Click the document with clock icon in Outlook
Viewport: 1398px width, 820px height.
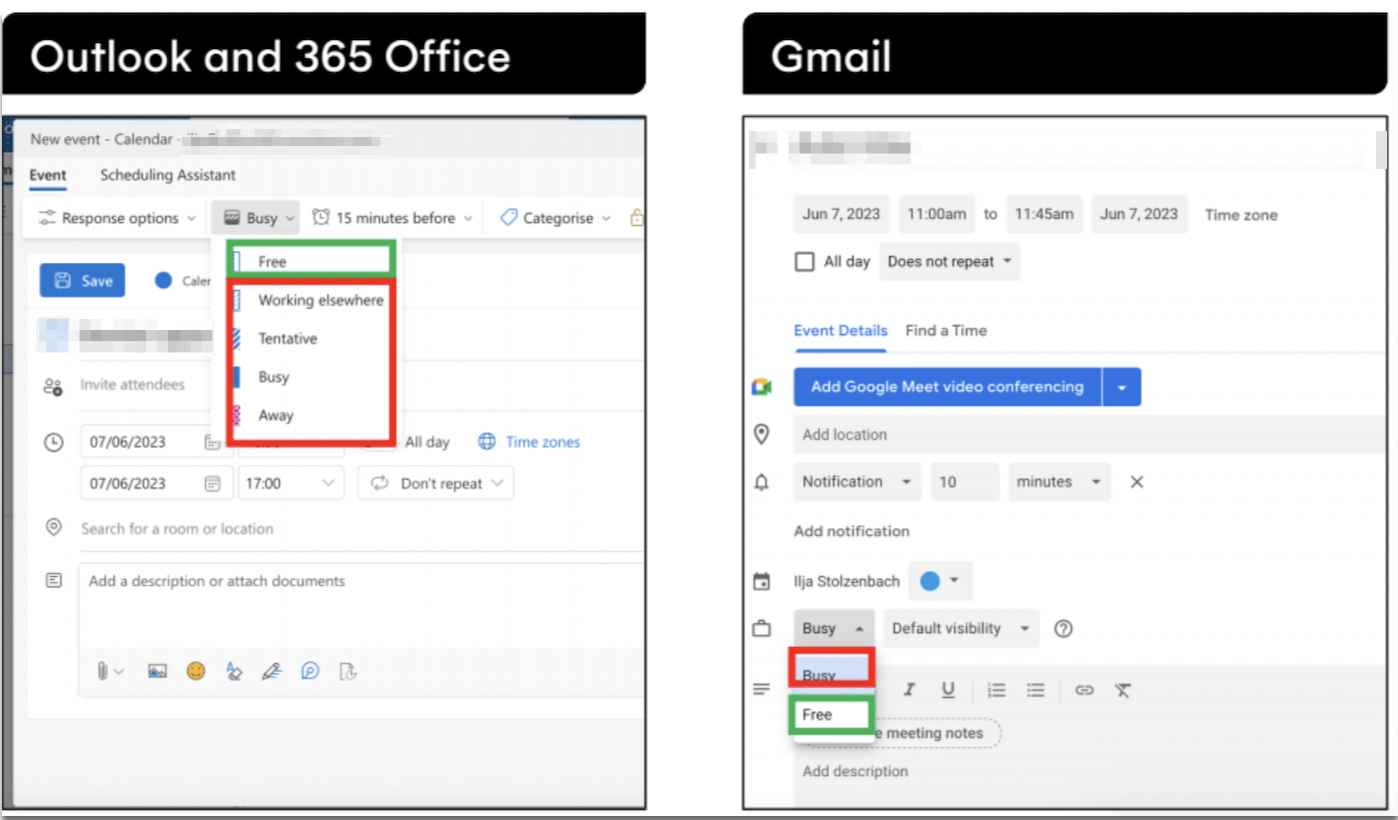pyautogui.click(x=348, y=671)
